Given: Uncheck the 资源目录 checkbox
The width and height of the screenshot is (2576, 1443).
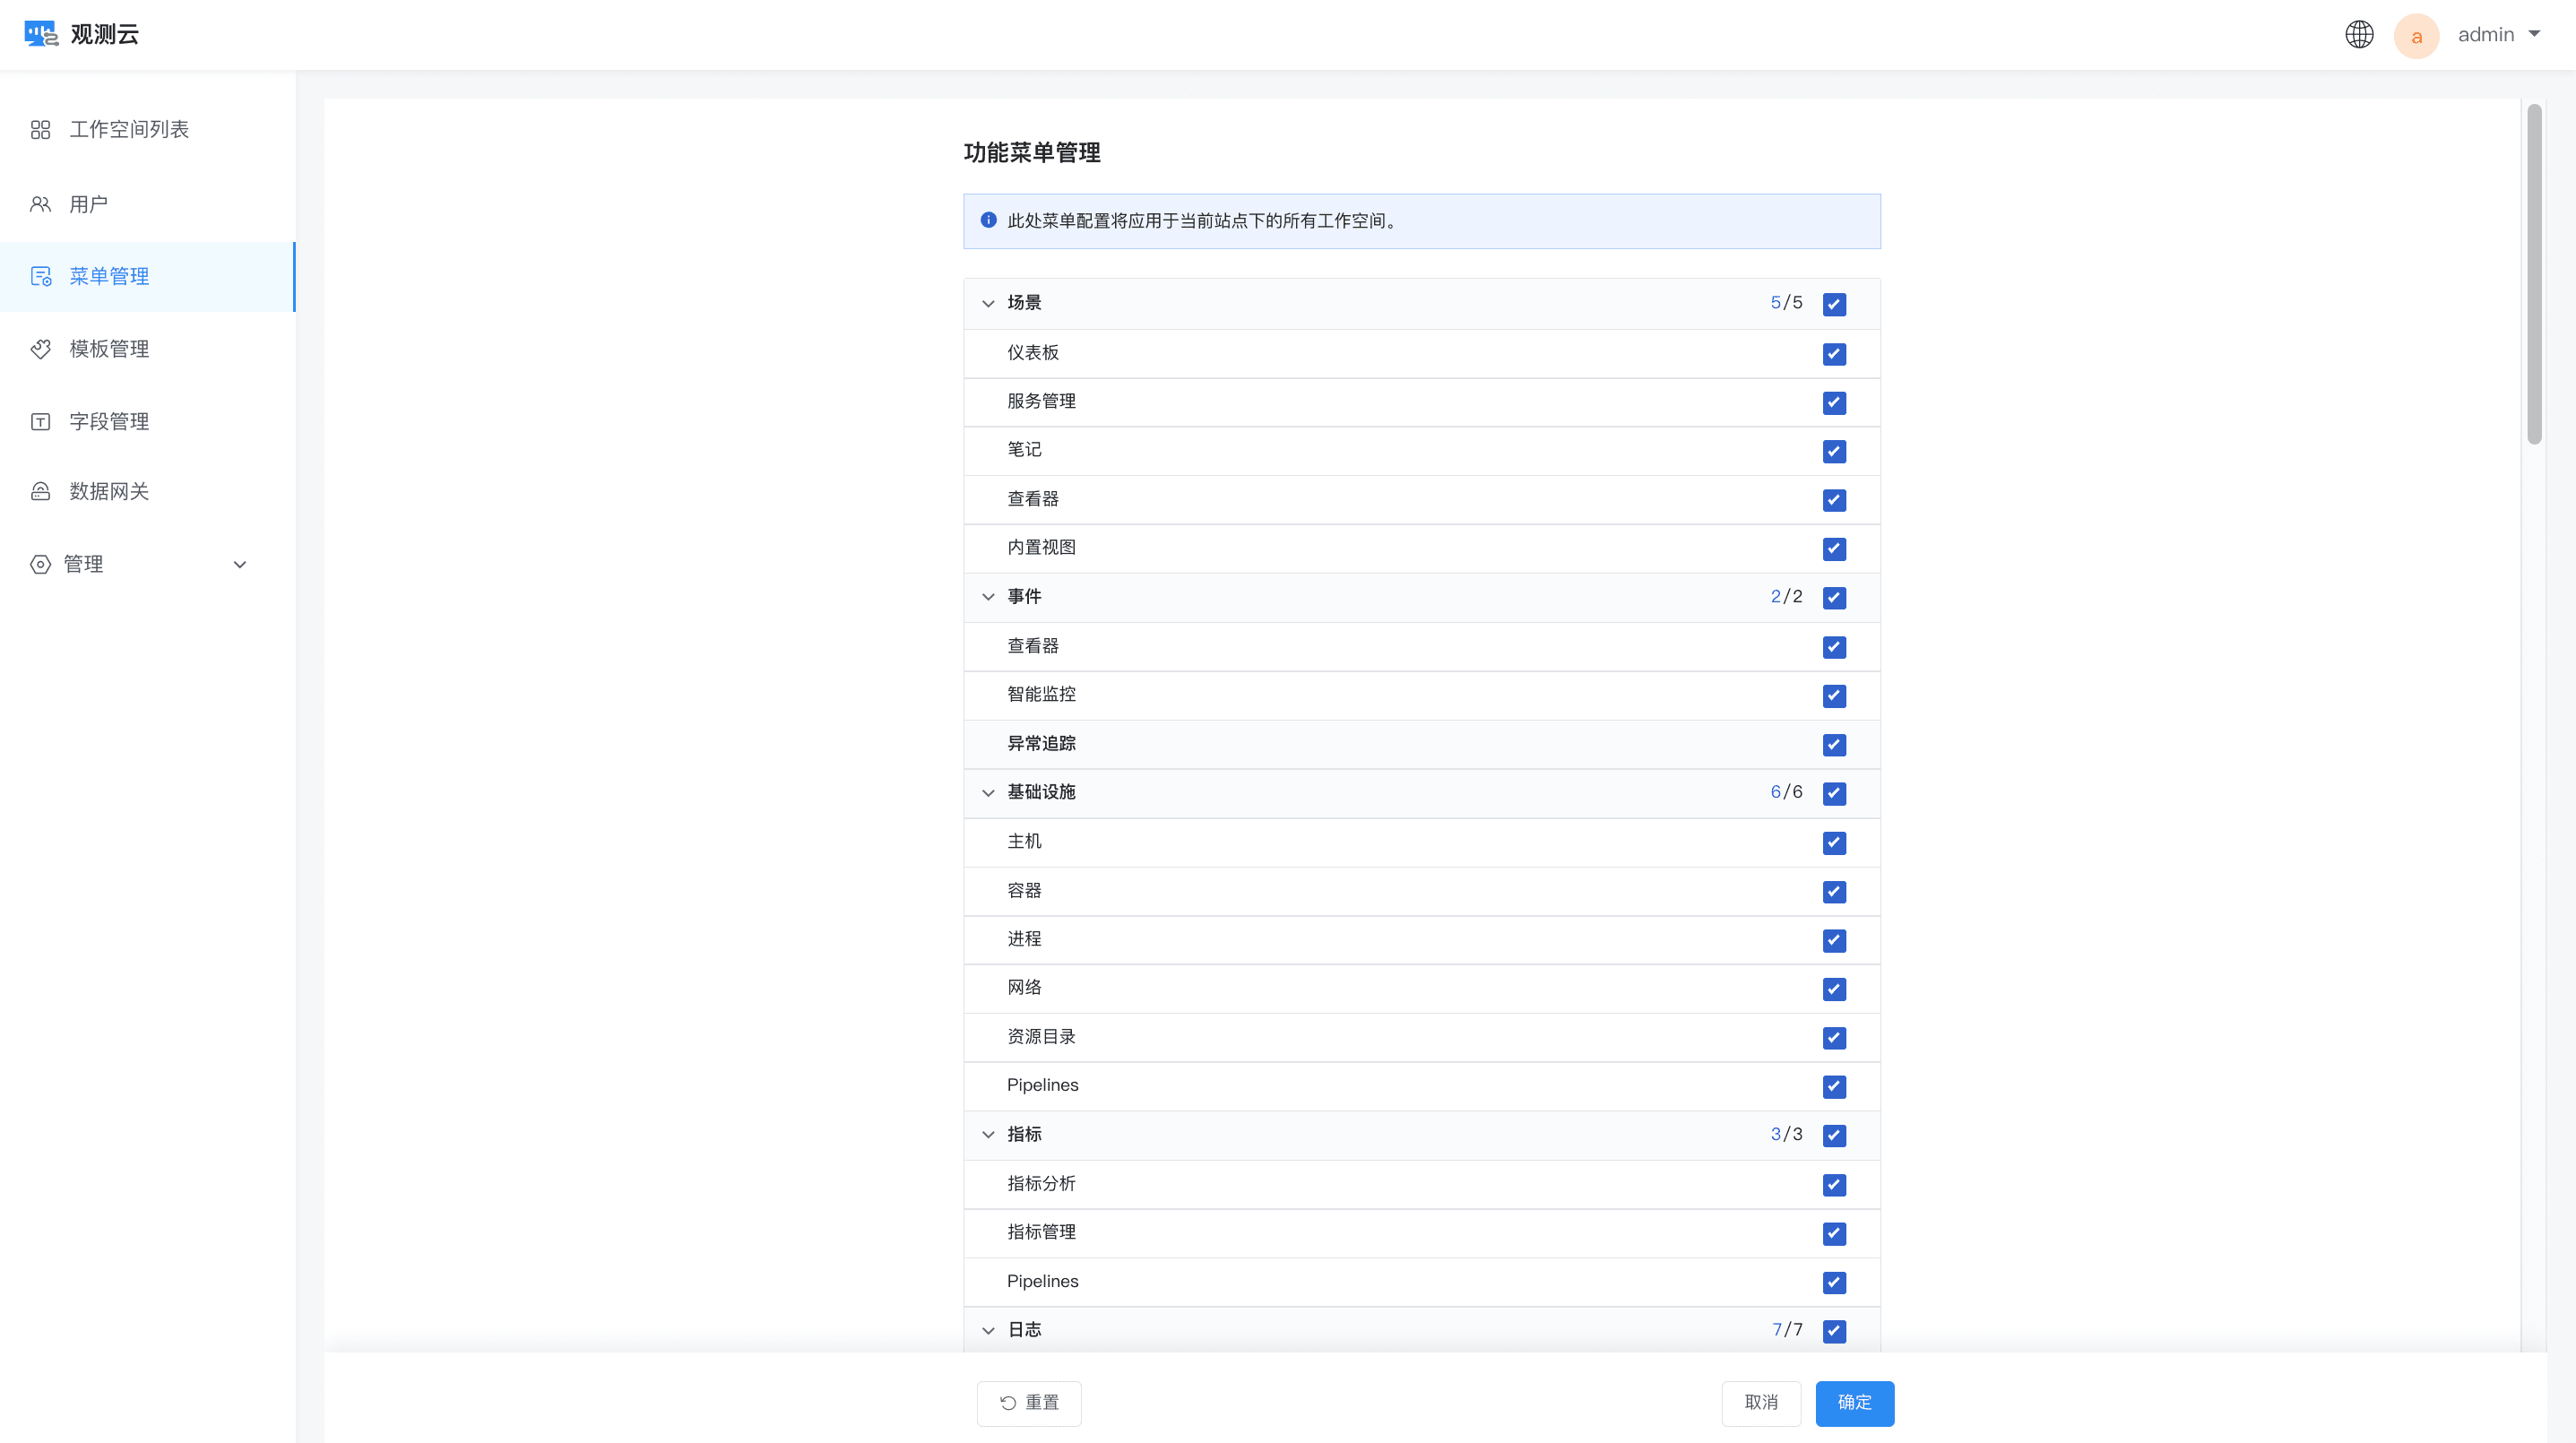Looking at the screenshot, I should [x=1834, y=1038].
